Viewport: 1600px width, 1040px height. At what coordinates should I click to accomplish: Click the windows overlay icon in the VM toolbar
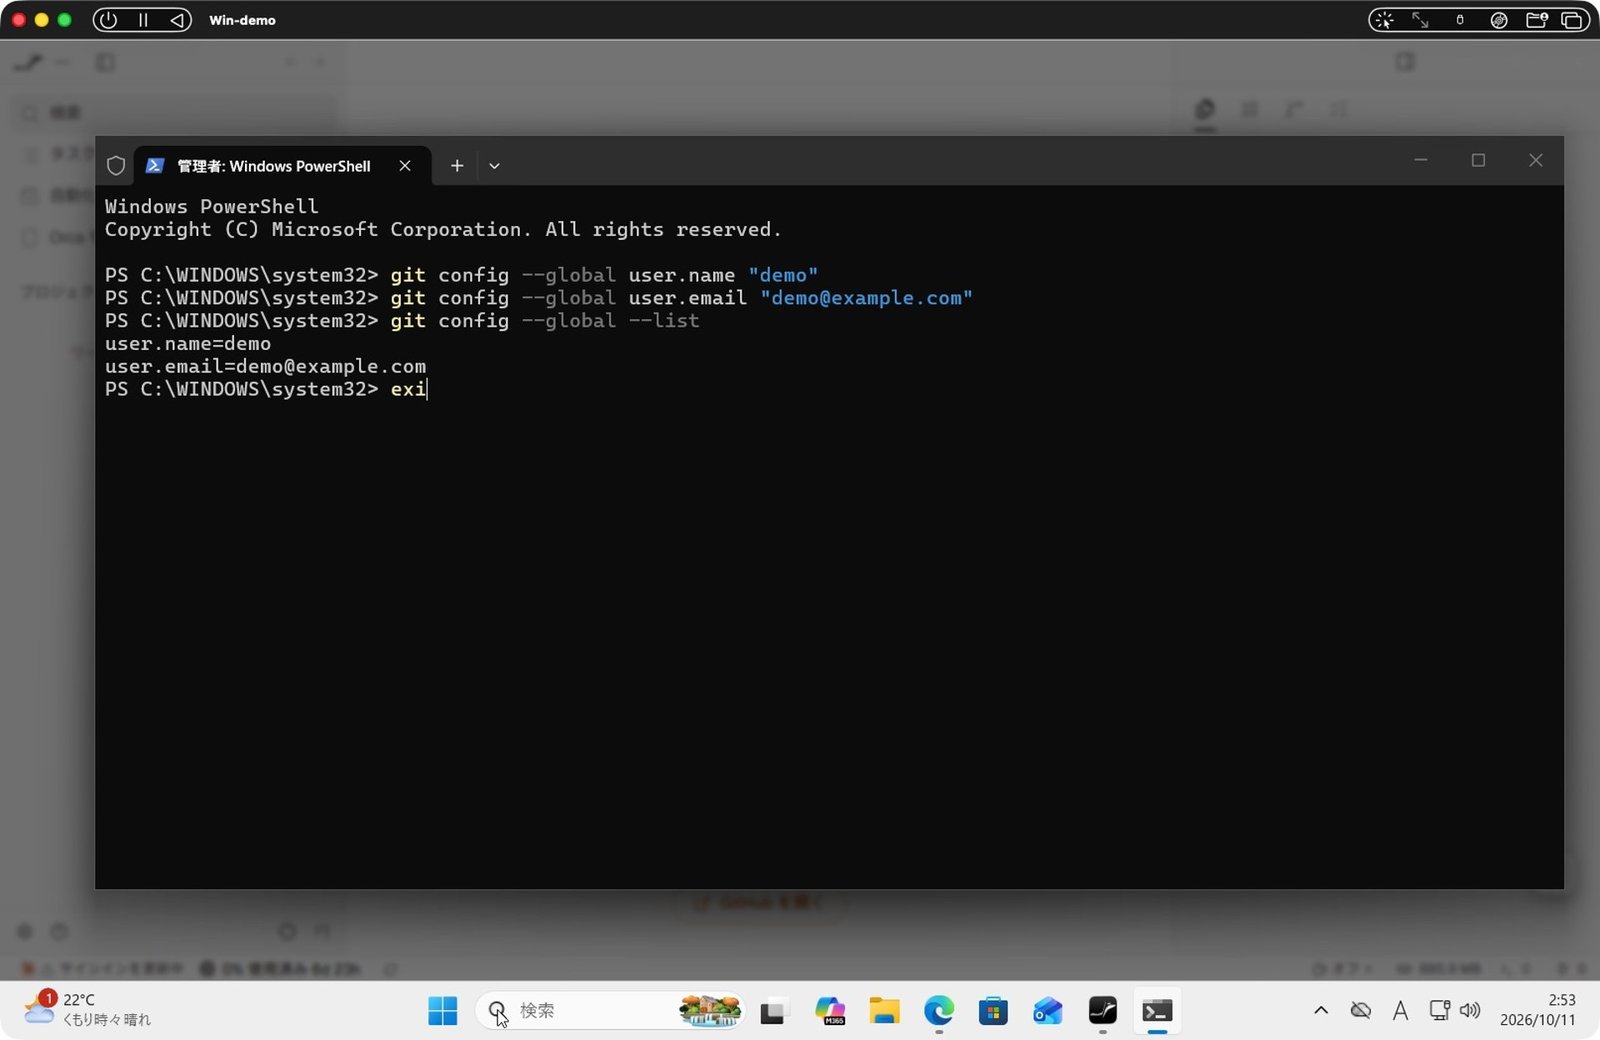(x=1572, y=20)
